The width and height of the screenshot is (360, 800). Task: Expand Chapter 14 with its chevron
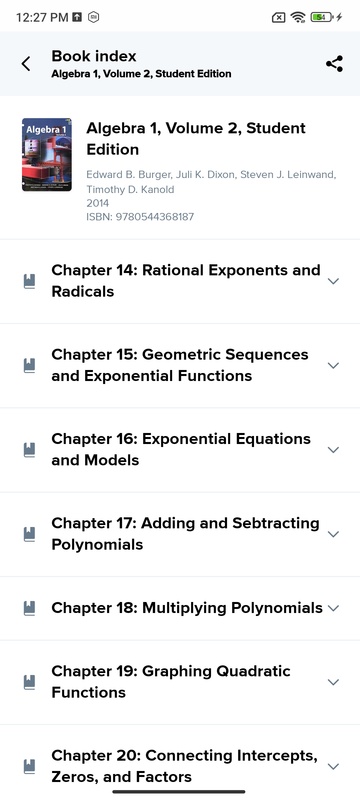333,281
